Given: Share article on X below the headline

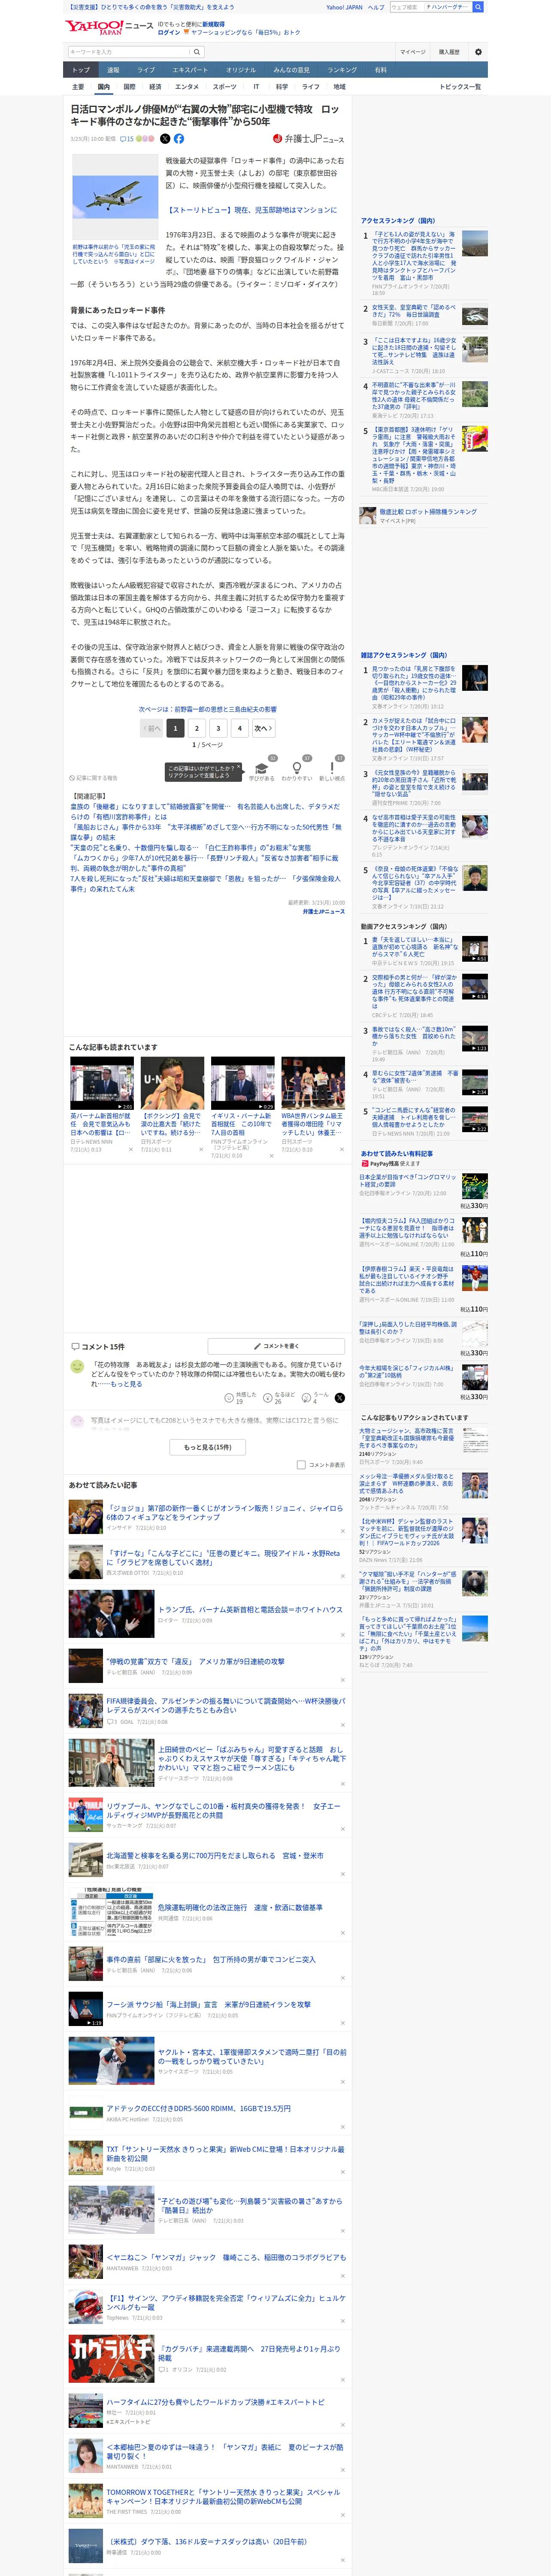Looking at the screenshot, I should [165, 139].
